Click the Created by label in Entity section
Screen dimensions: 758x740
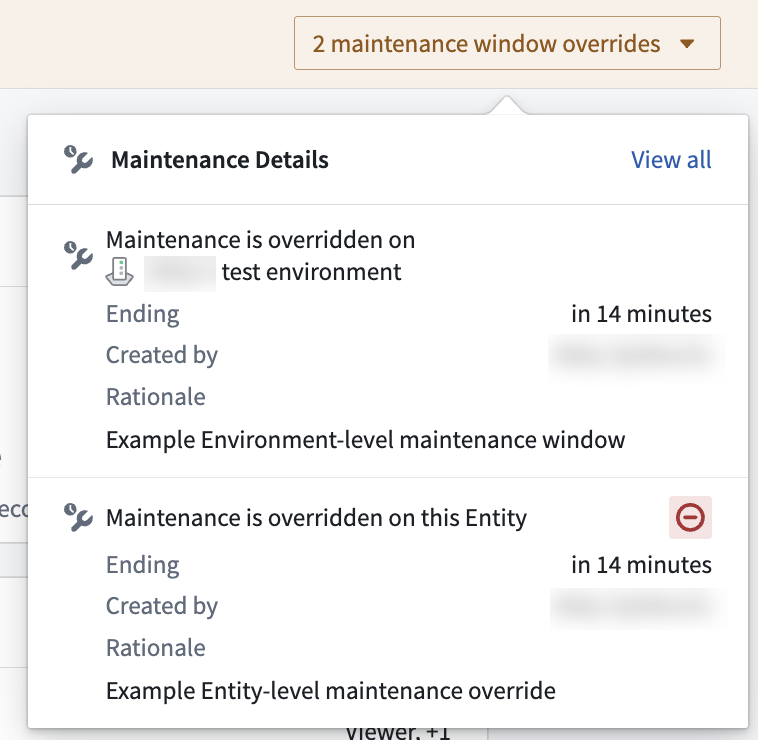point(162,606)
